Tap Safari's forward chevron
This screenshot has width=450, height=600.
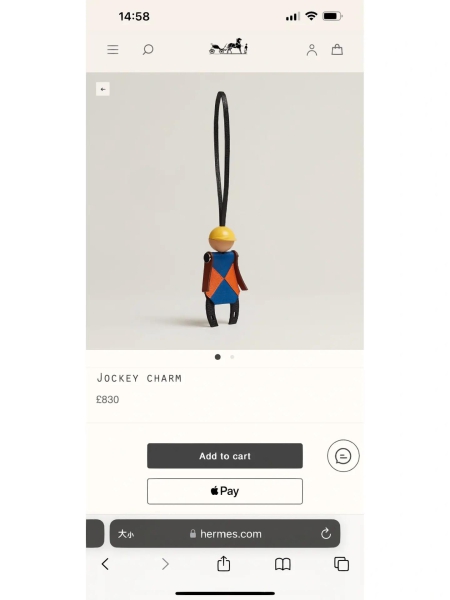[165, 564]
